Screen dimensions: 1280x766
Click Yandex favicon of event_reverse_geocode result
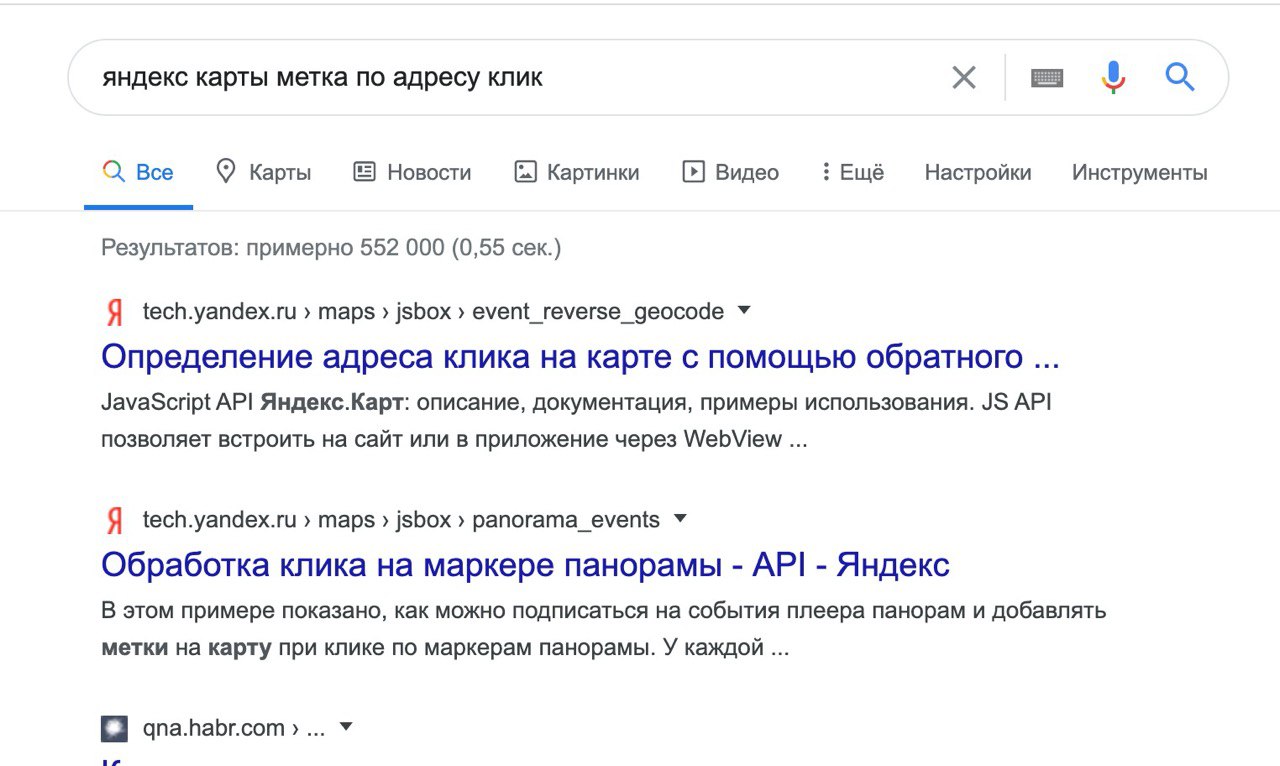115,312
